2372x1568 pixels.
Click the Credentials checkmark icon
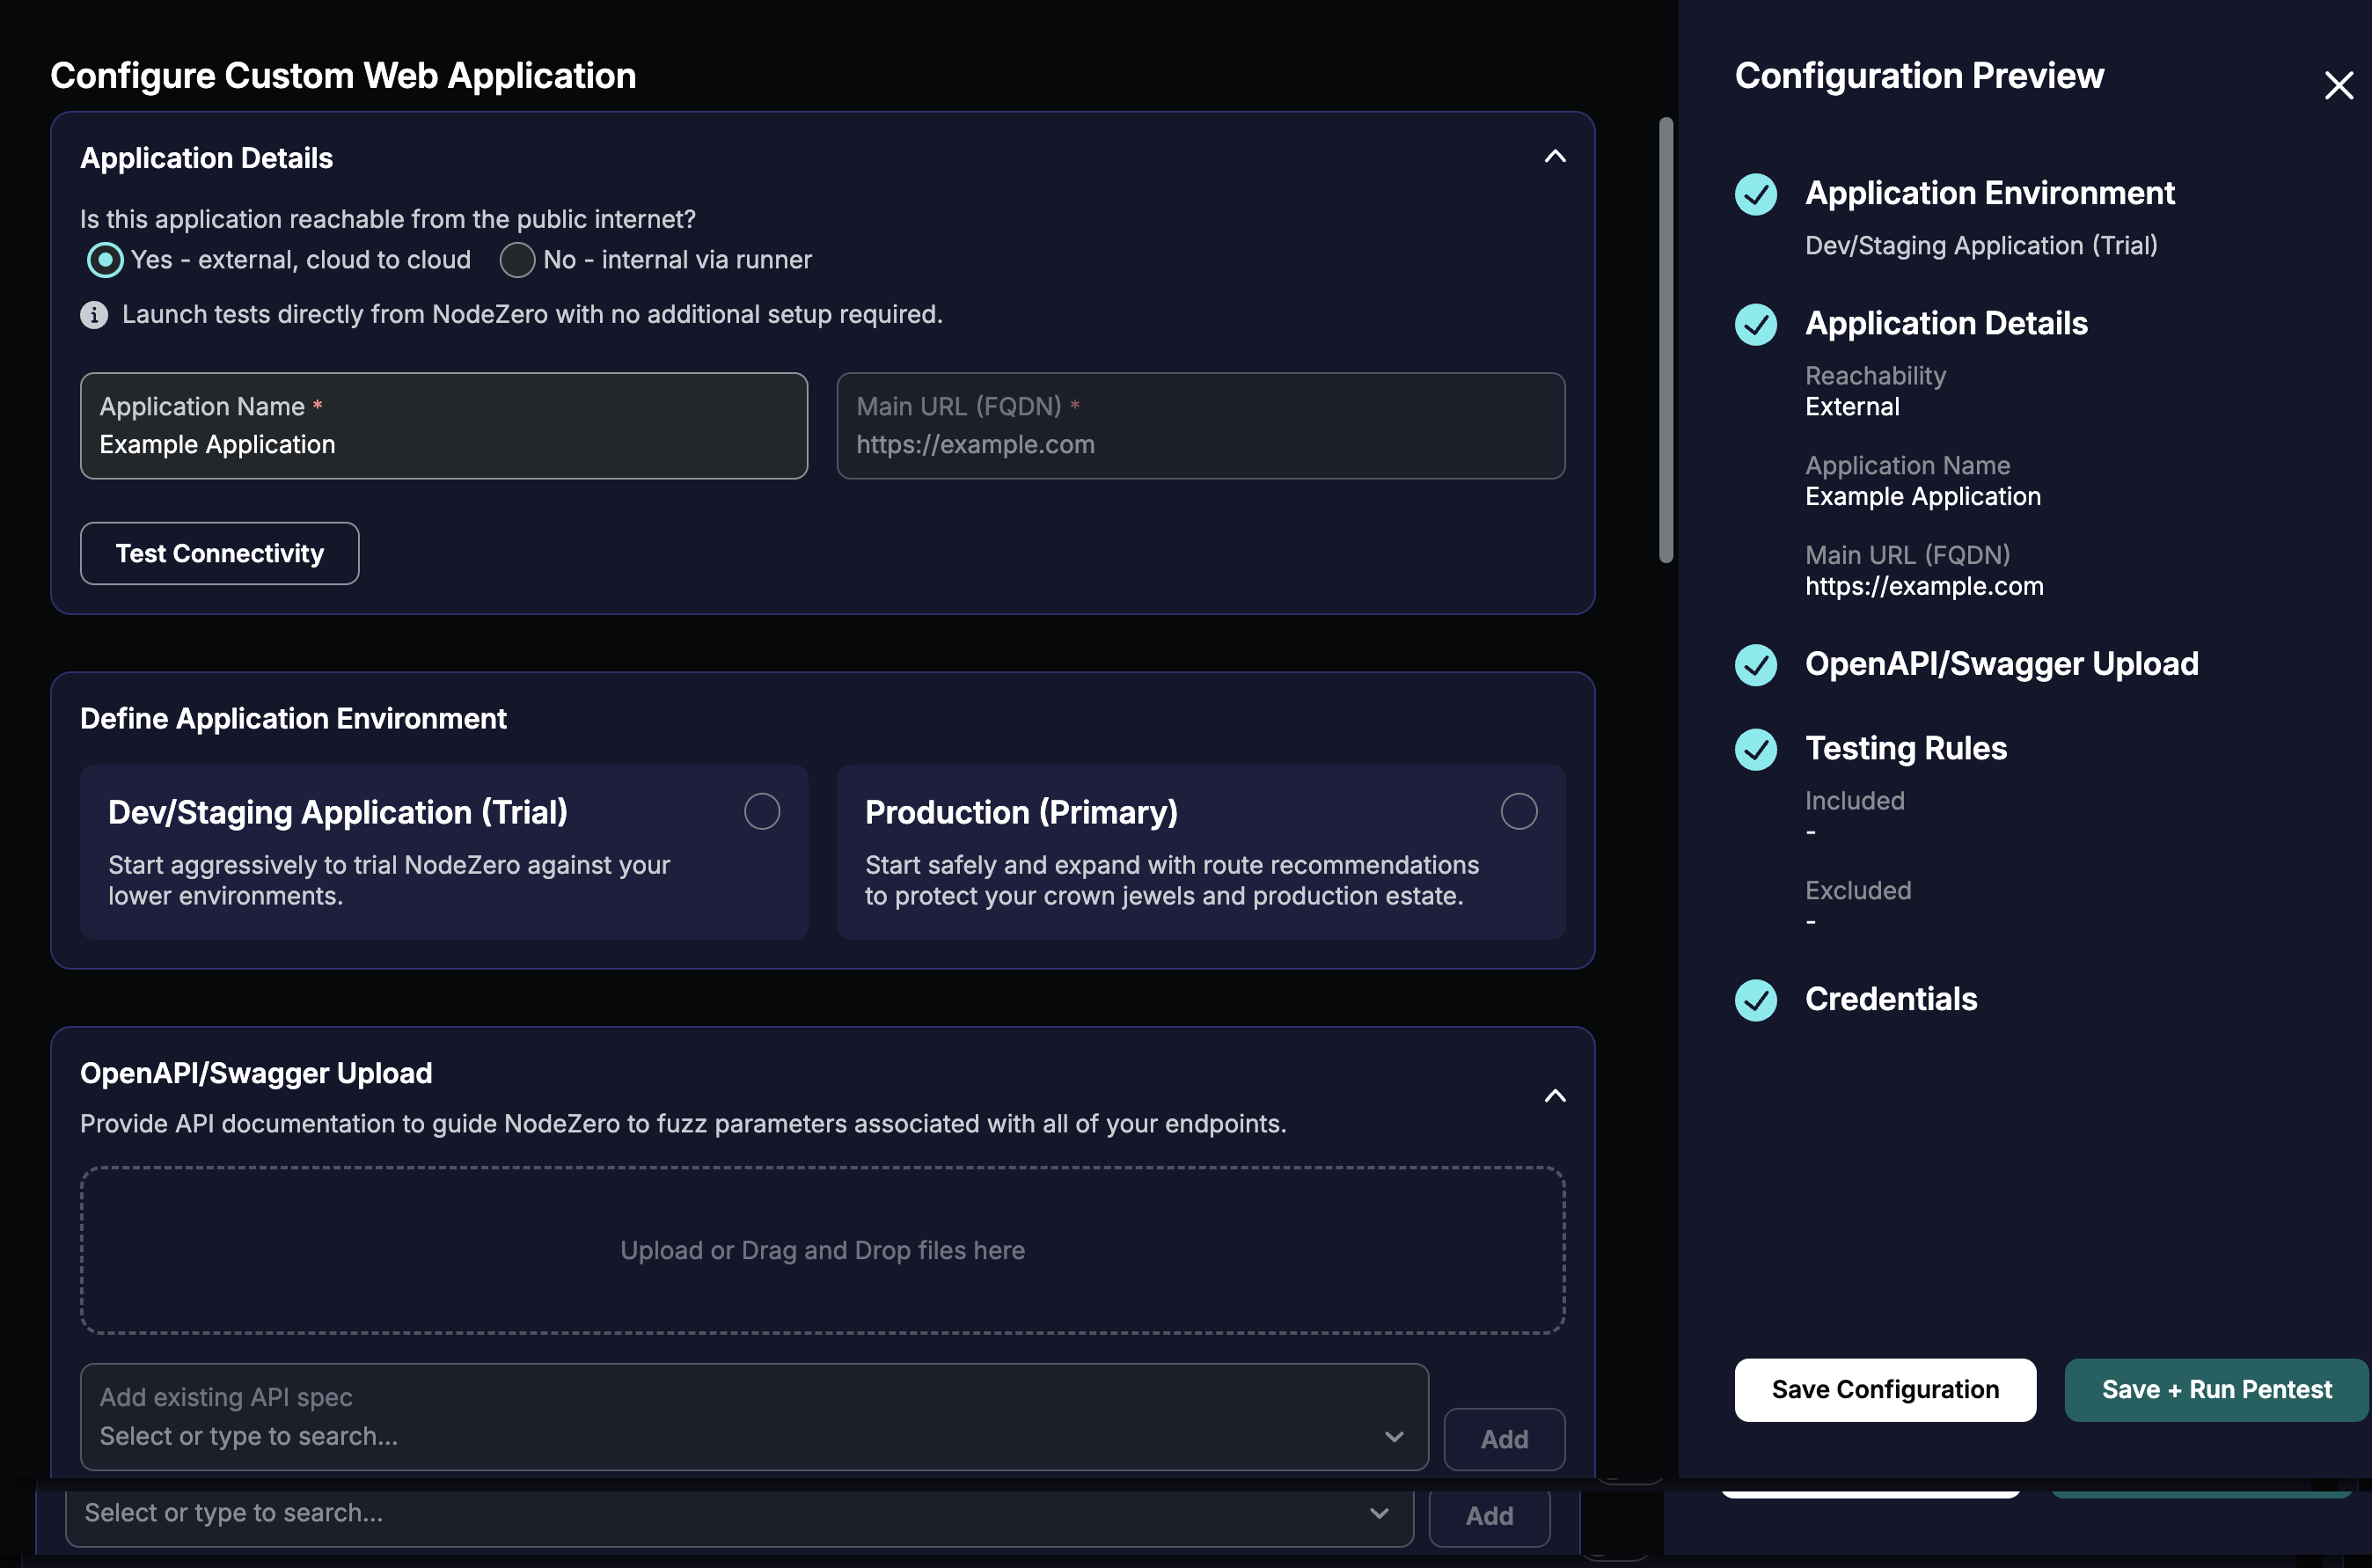(x=1755, y=1000)
